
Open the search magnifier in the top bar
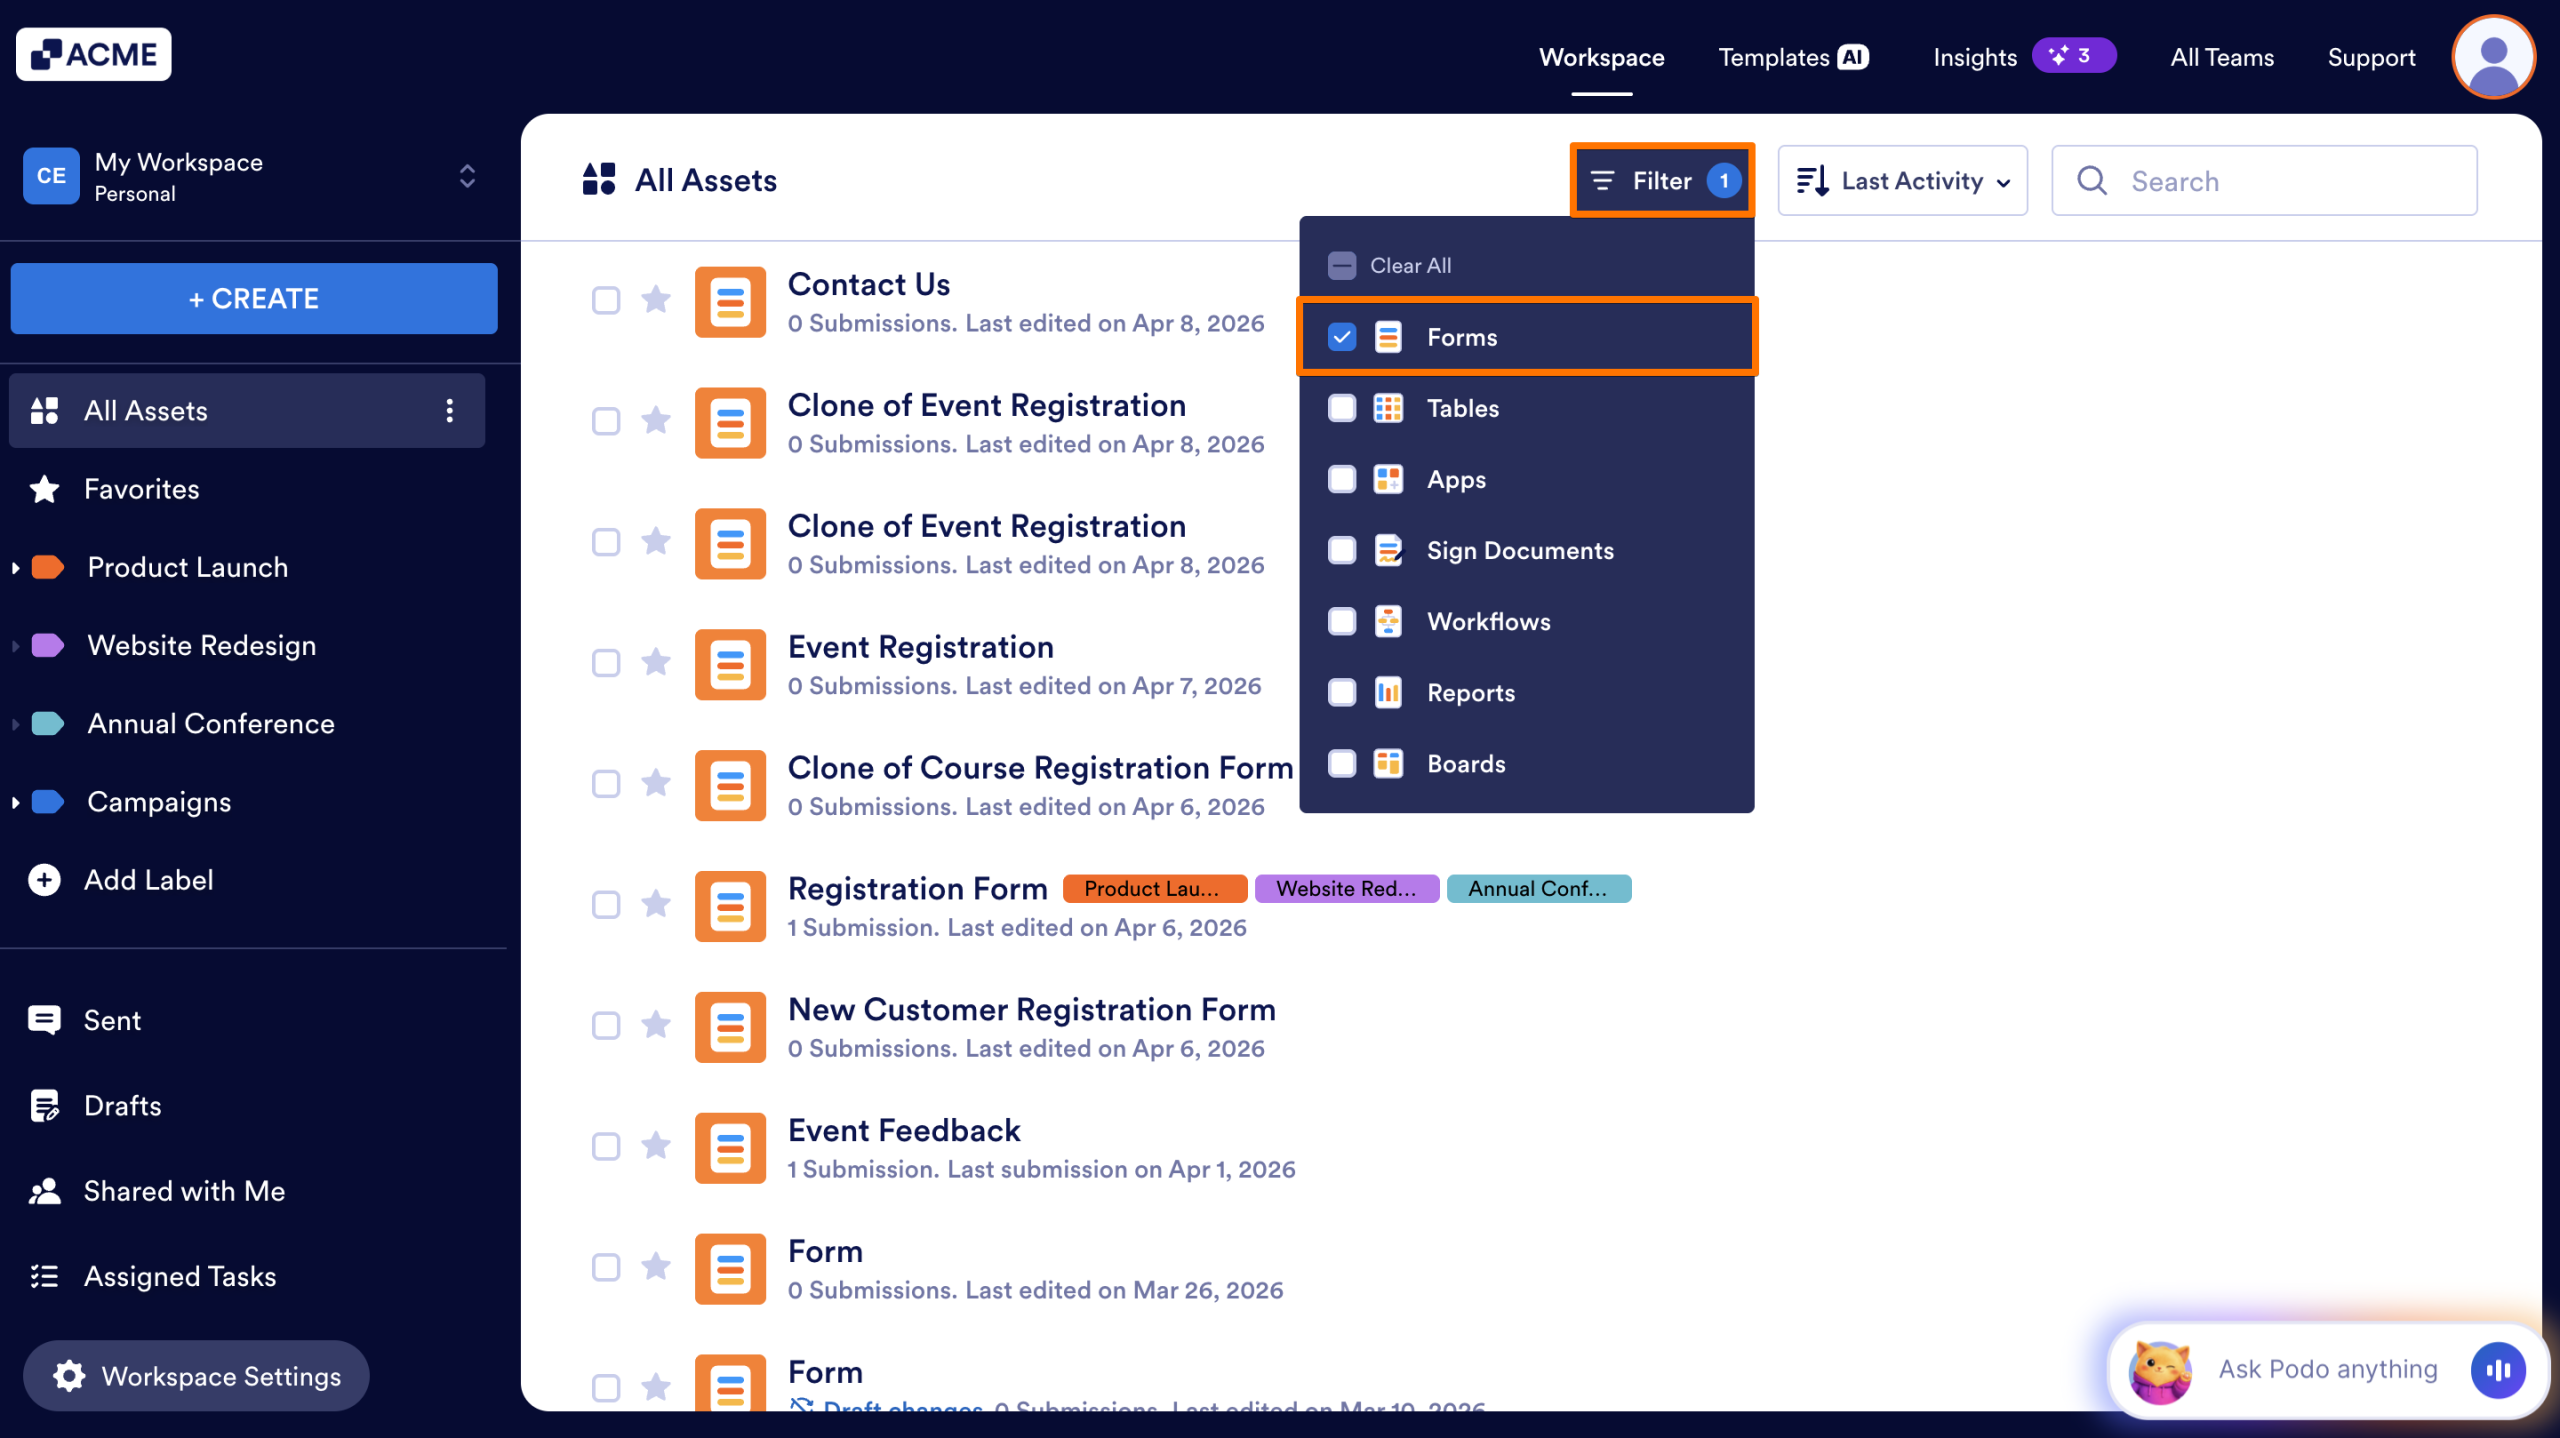click(x=2092, y=180)
